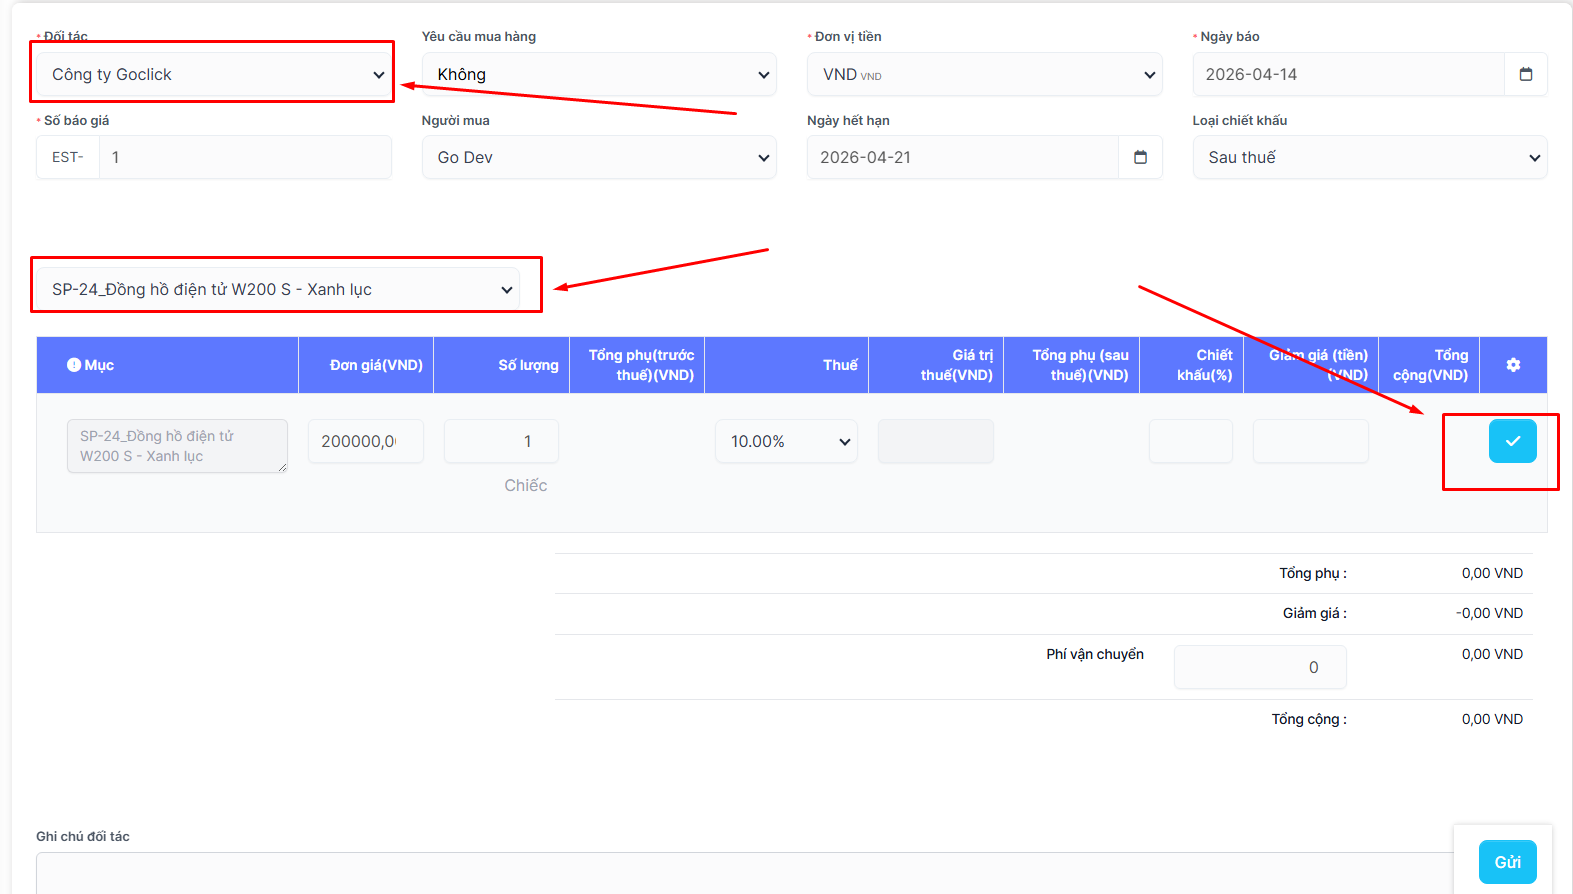Expand the Đối tác dropdown Công ty Goclick
This screenshot has height=894, width=1573.
pyautogui.click(x=215, y=74)
